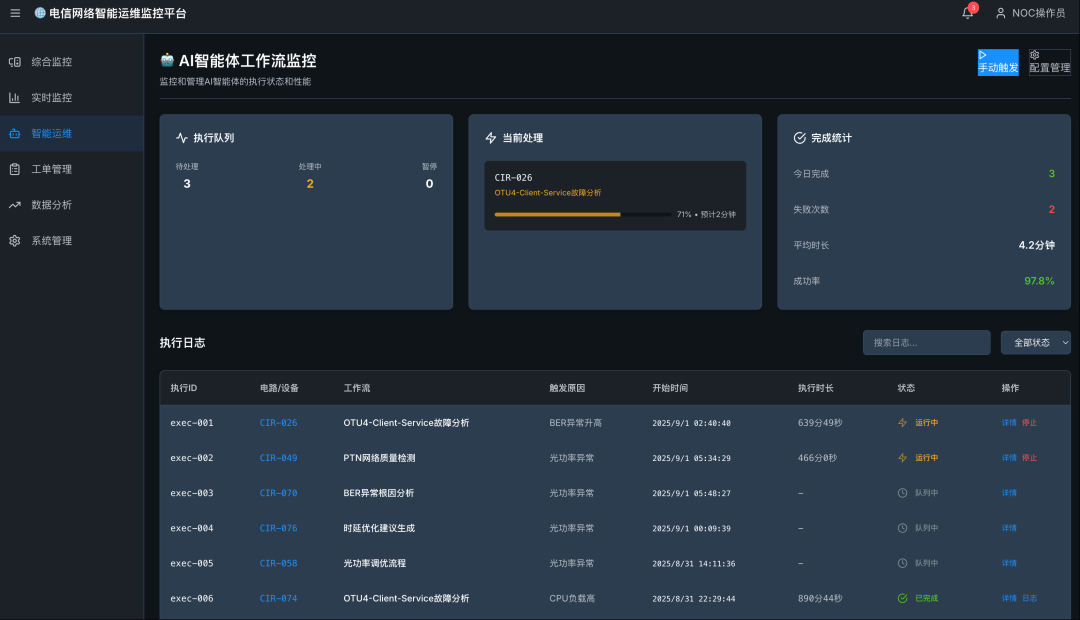Open 系统管理 in the sidebar
Image resolution: width=1080 pixels, height=620 pixels.
point(72,241)
